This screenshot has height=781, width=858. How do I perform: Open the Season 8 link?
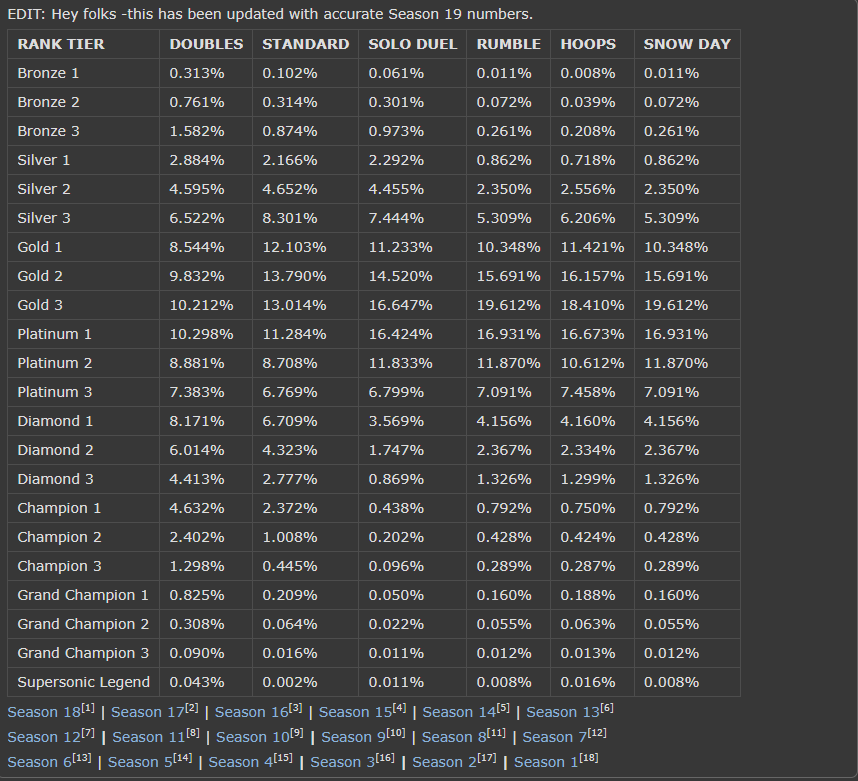(454, 737)
